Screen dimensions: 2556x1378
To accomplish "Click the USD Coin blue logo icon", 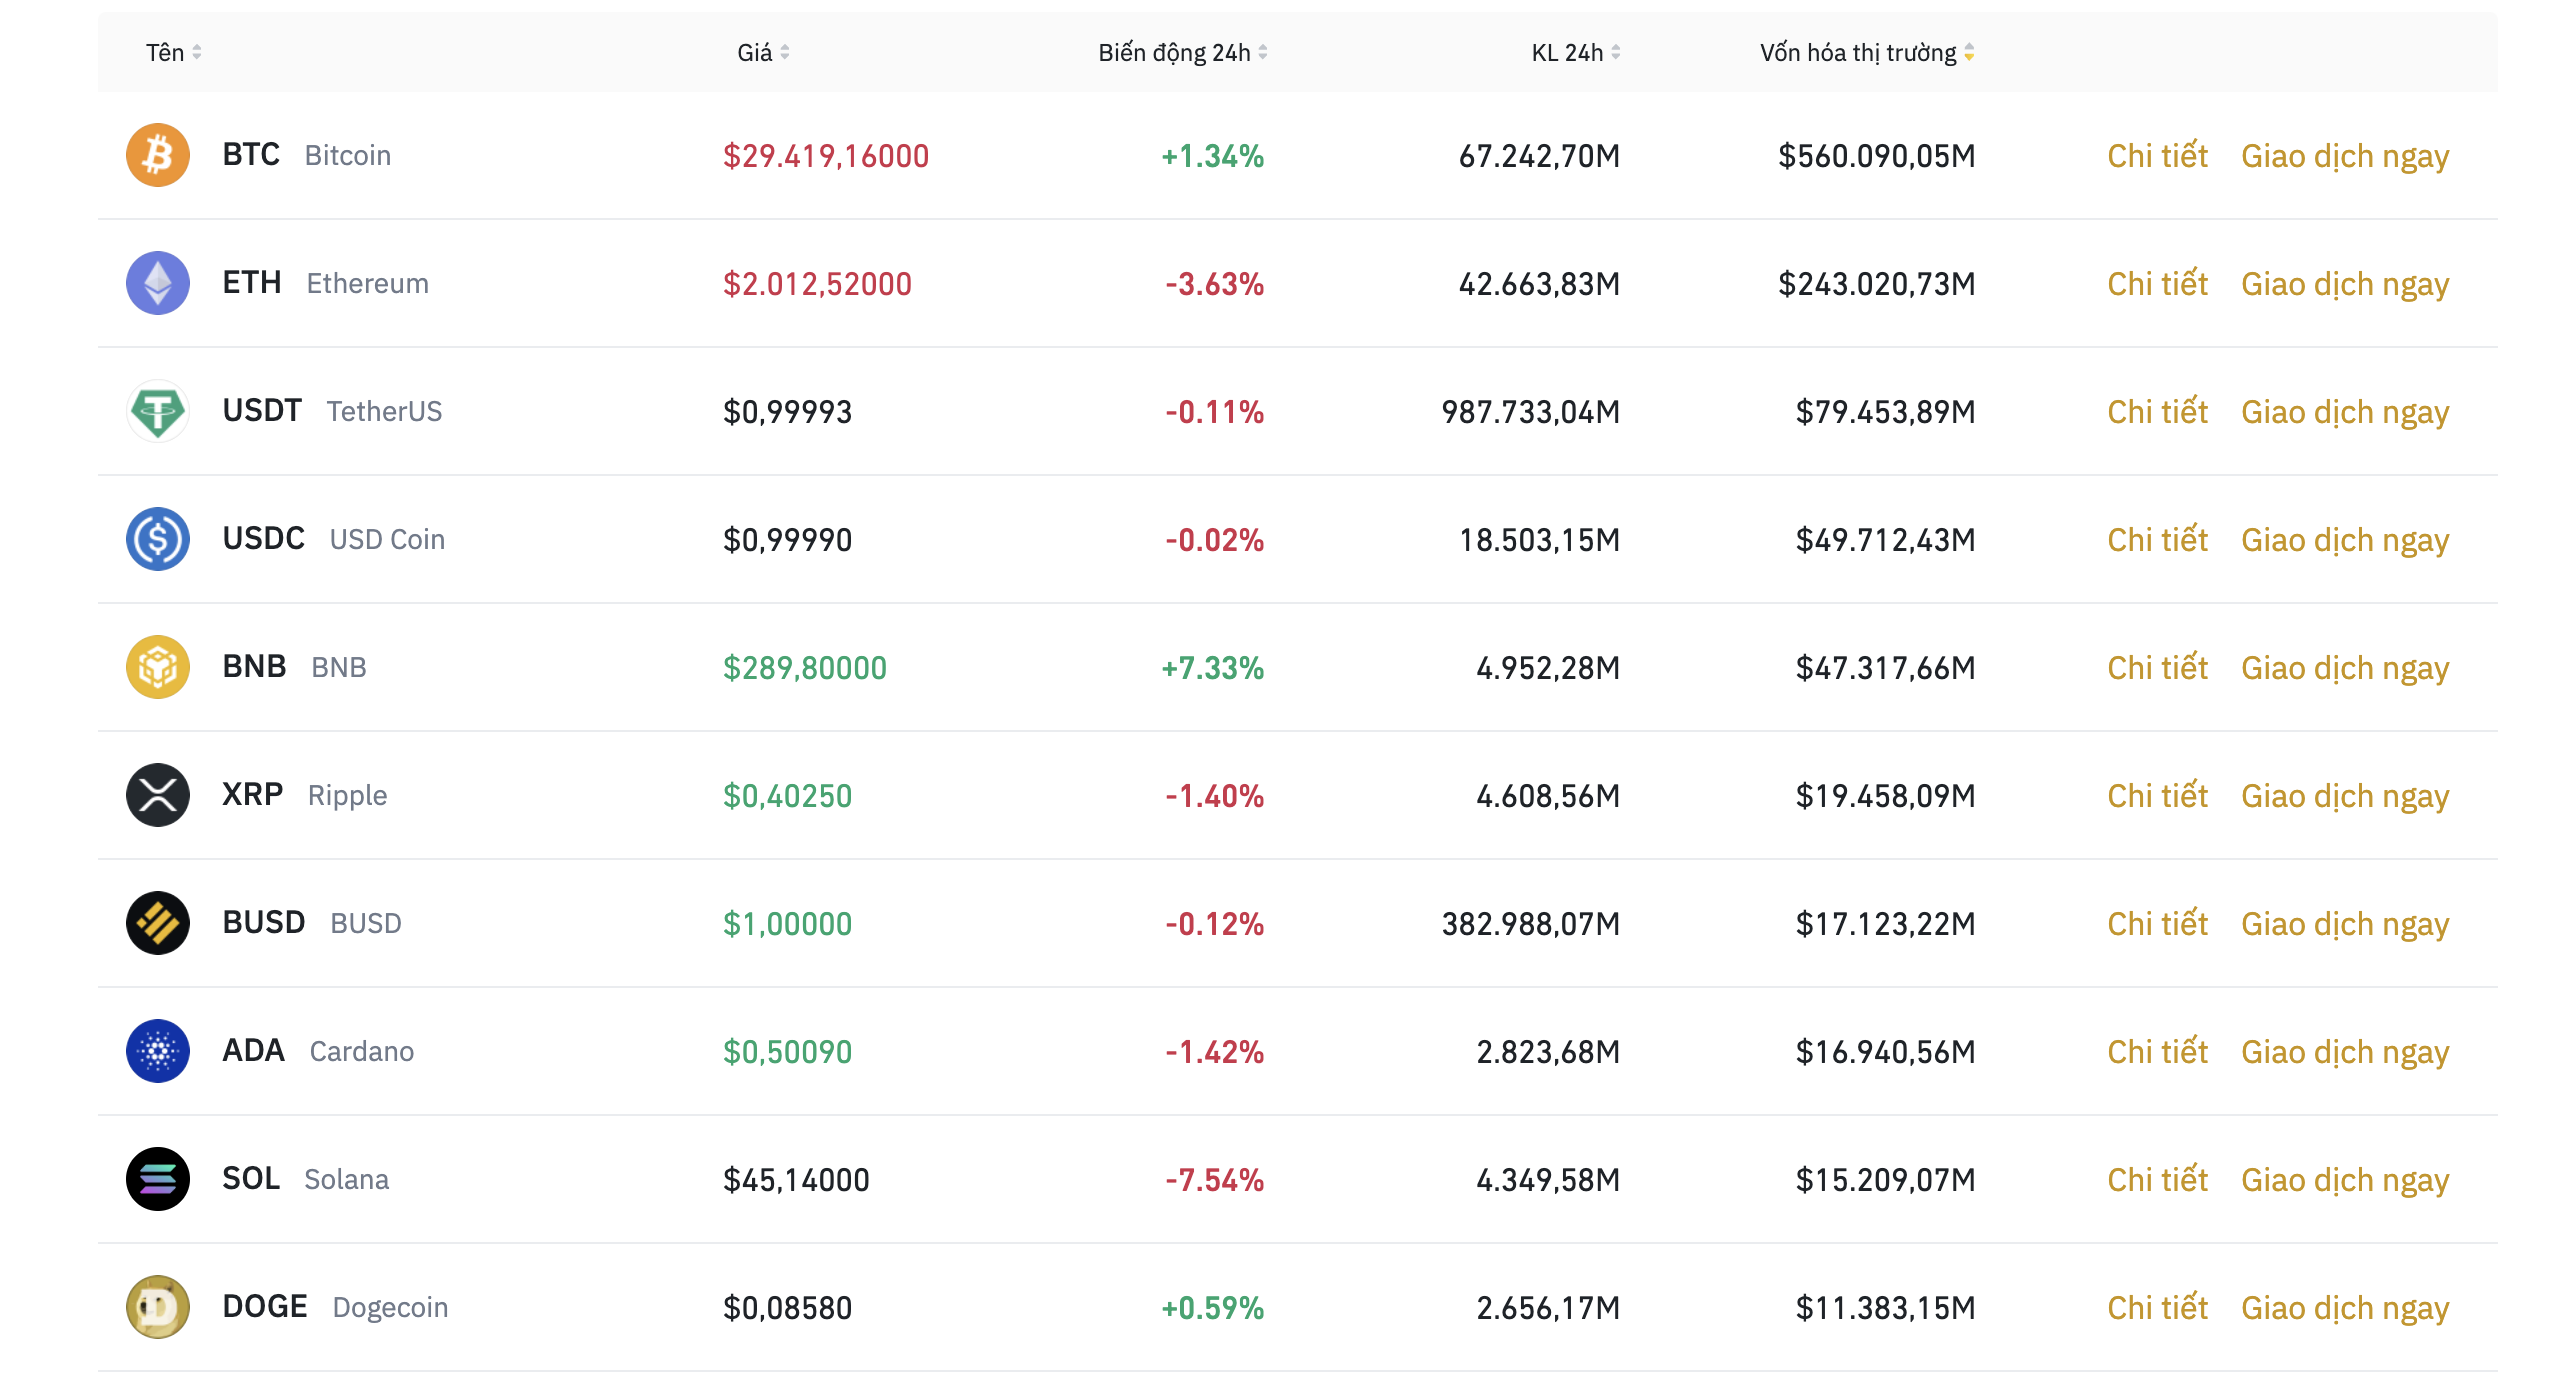I will tap(158, 539).
